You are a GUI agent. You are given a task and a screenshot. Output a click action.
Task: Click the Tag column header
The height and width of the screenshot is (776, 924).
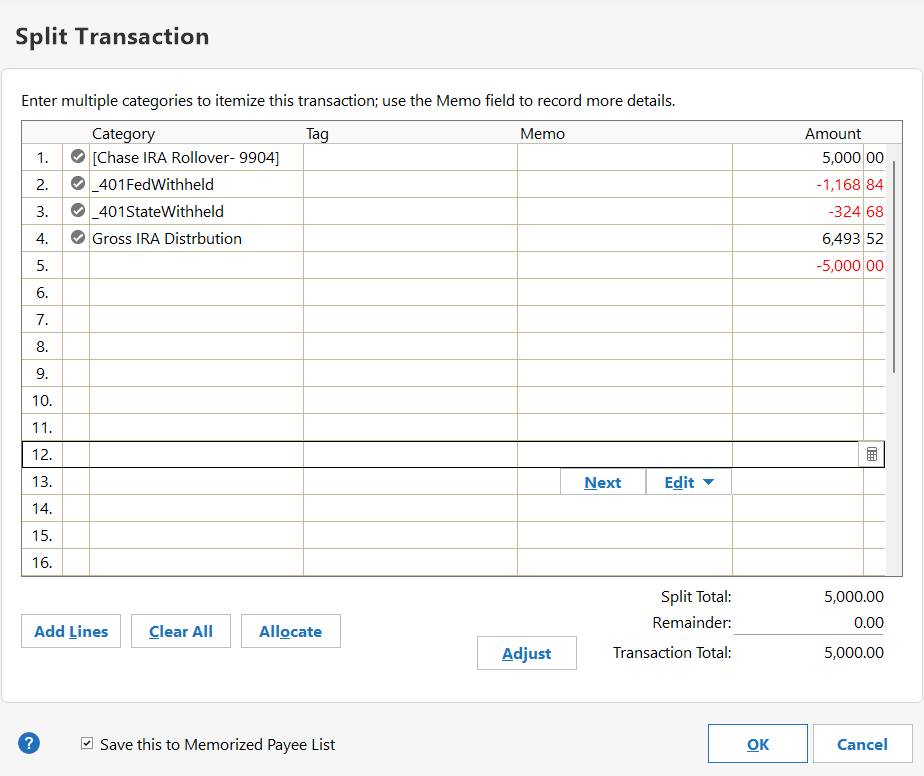coord(317,134)
